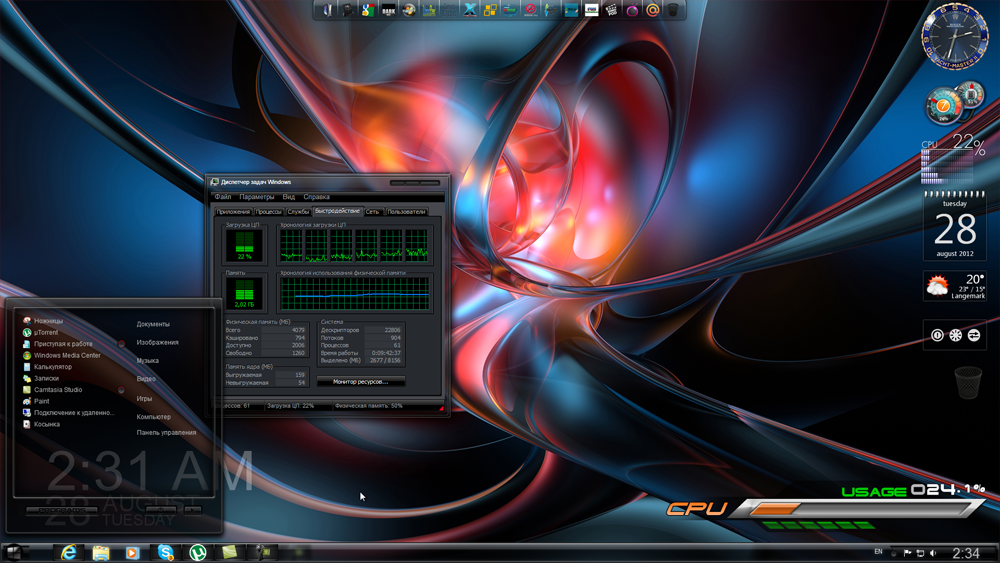1000x563 pixels.
Task: Click the red no-smoking icon in dock
Action: (531, 10)
